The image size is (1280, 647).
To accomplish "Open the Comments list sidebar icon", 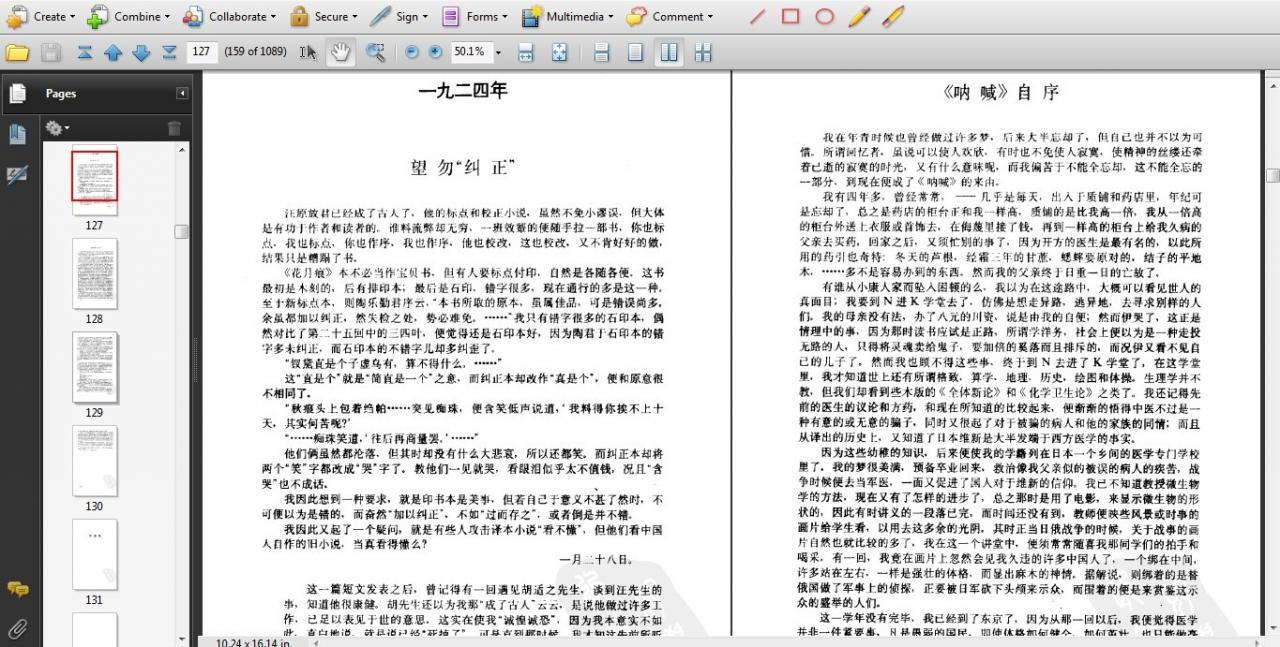I will (17, 589).
